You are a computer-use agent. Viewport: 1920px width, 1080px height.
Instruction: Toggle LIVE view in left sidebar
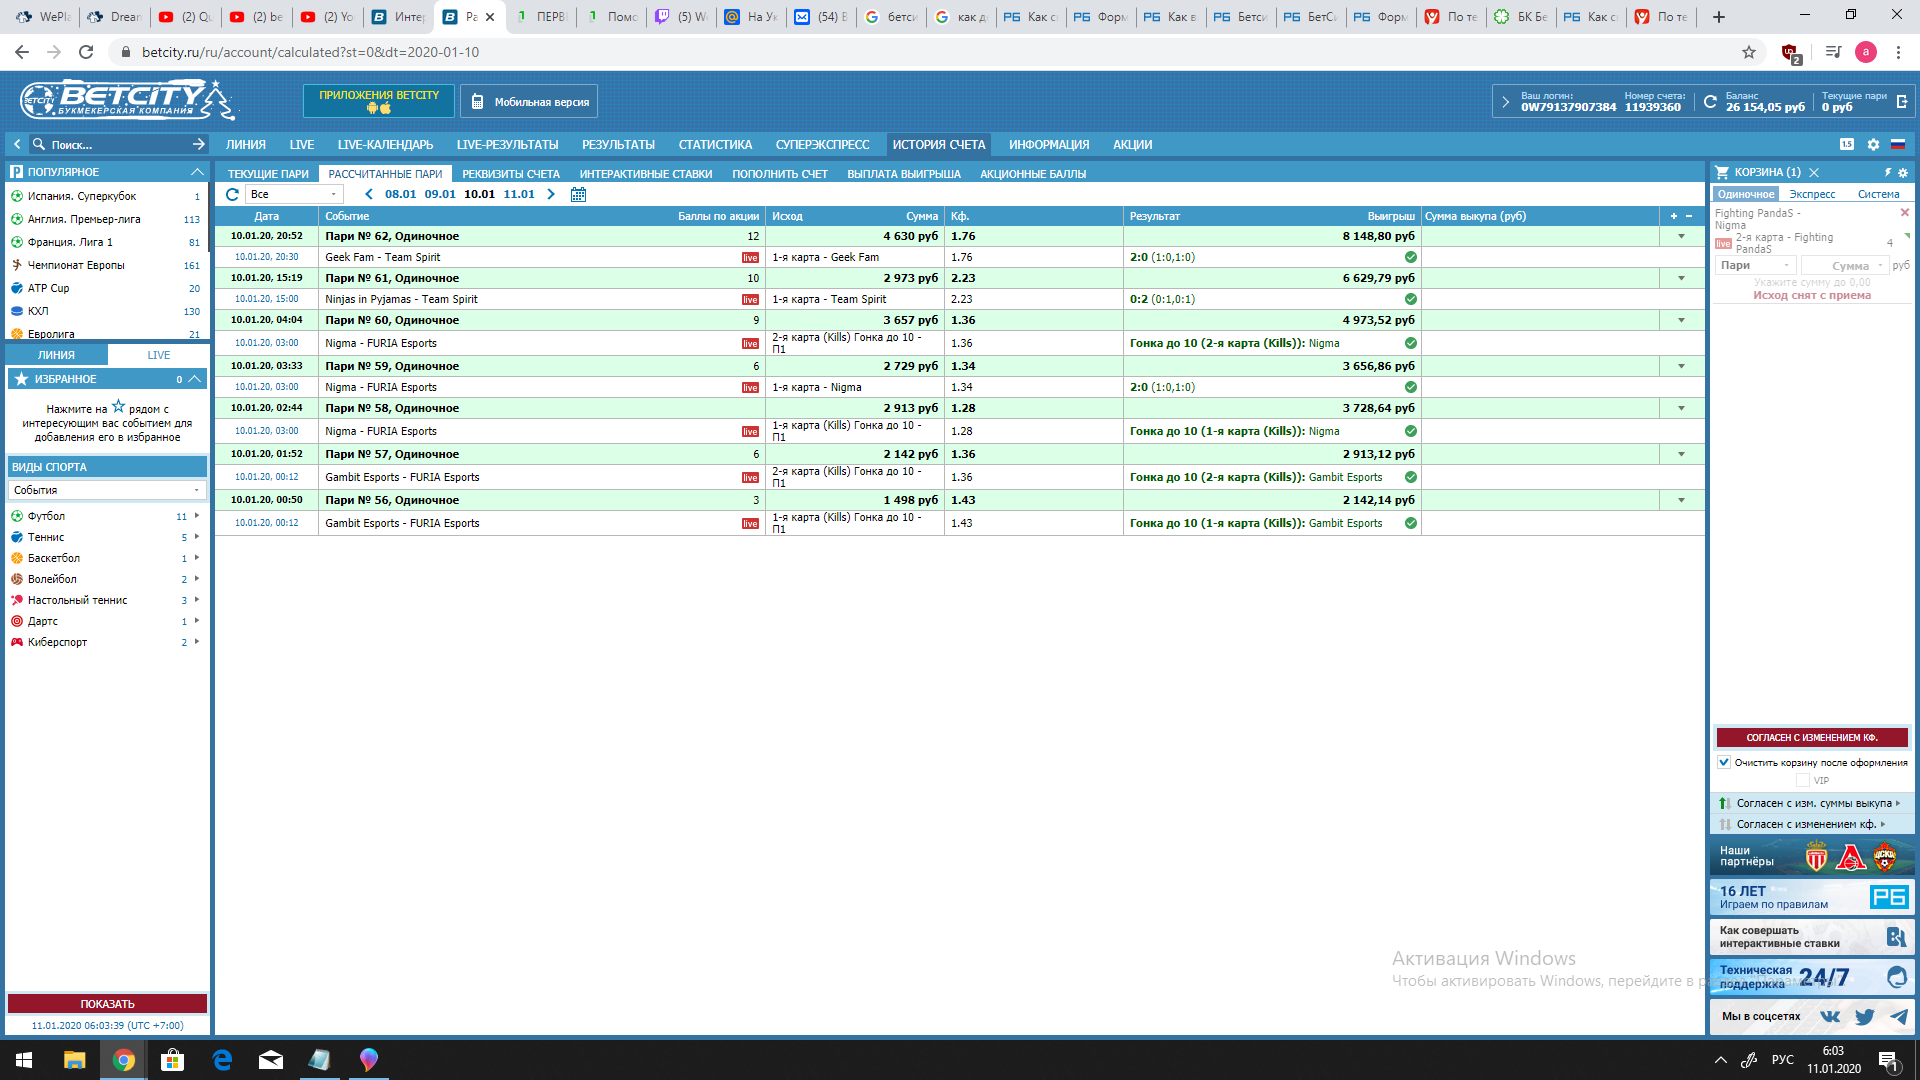[x=158, y=355]
